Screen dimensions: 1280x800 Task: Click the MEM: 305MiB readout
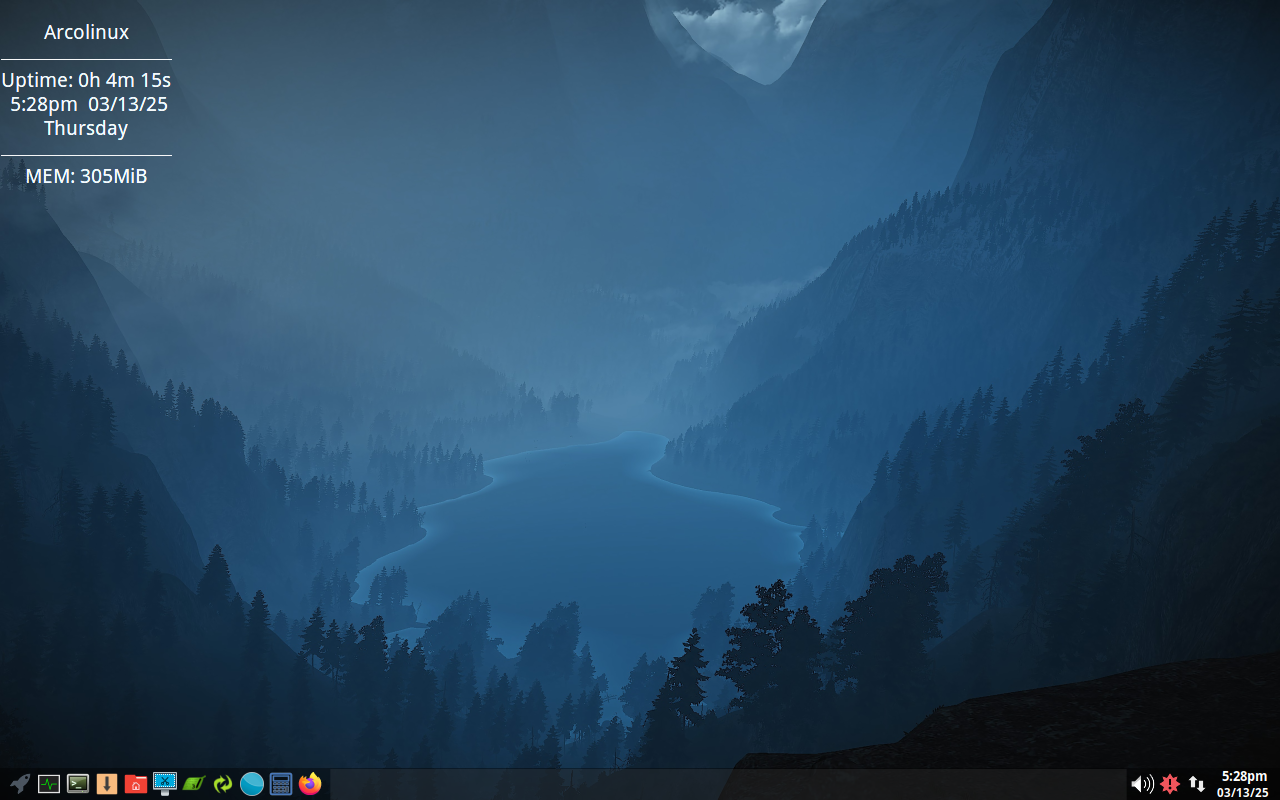[x=86, y=176]
